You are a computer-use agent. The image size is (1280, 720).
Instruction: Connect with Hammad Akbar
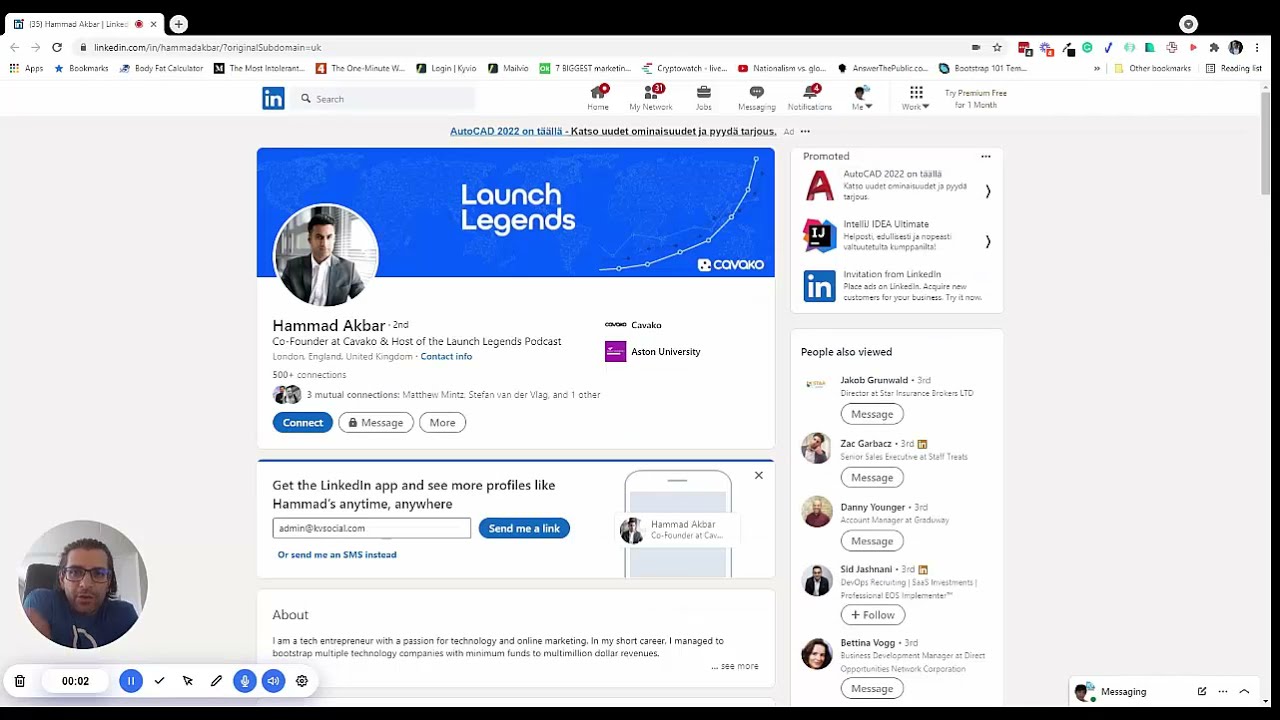pyautogui.click(x=302, y=422)
